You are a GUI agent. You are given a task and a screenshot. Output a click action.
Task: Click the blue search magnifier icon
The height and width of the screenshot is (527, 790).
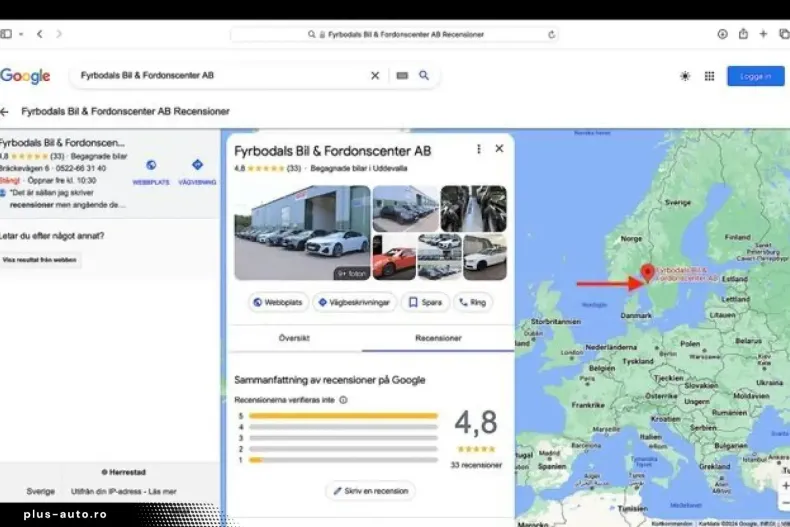click(424, 75)
